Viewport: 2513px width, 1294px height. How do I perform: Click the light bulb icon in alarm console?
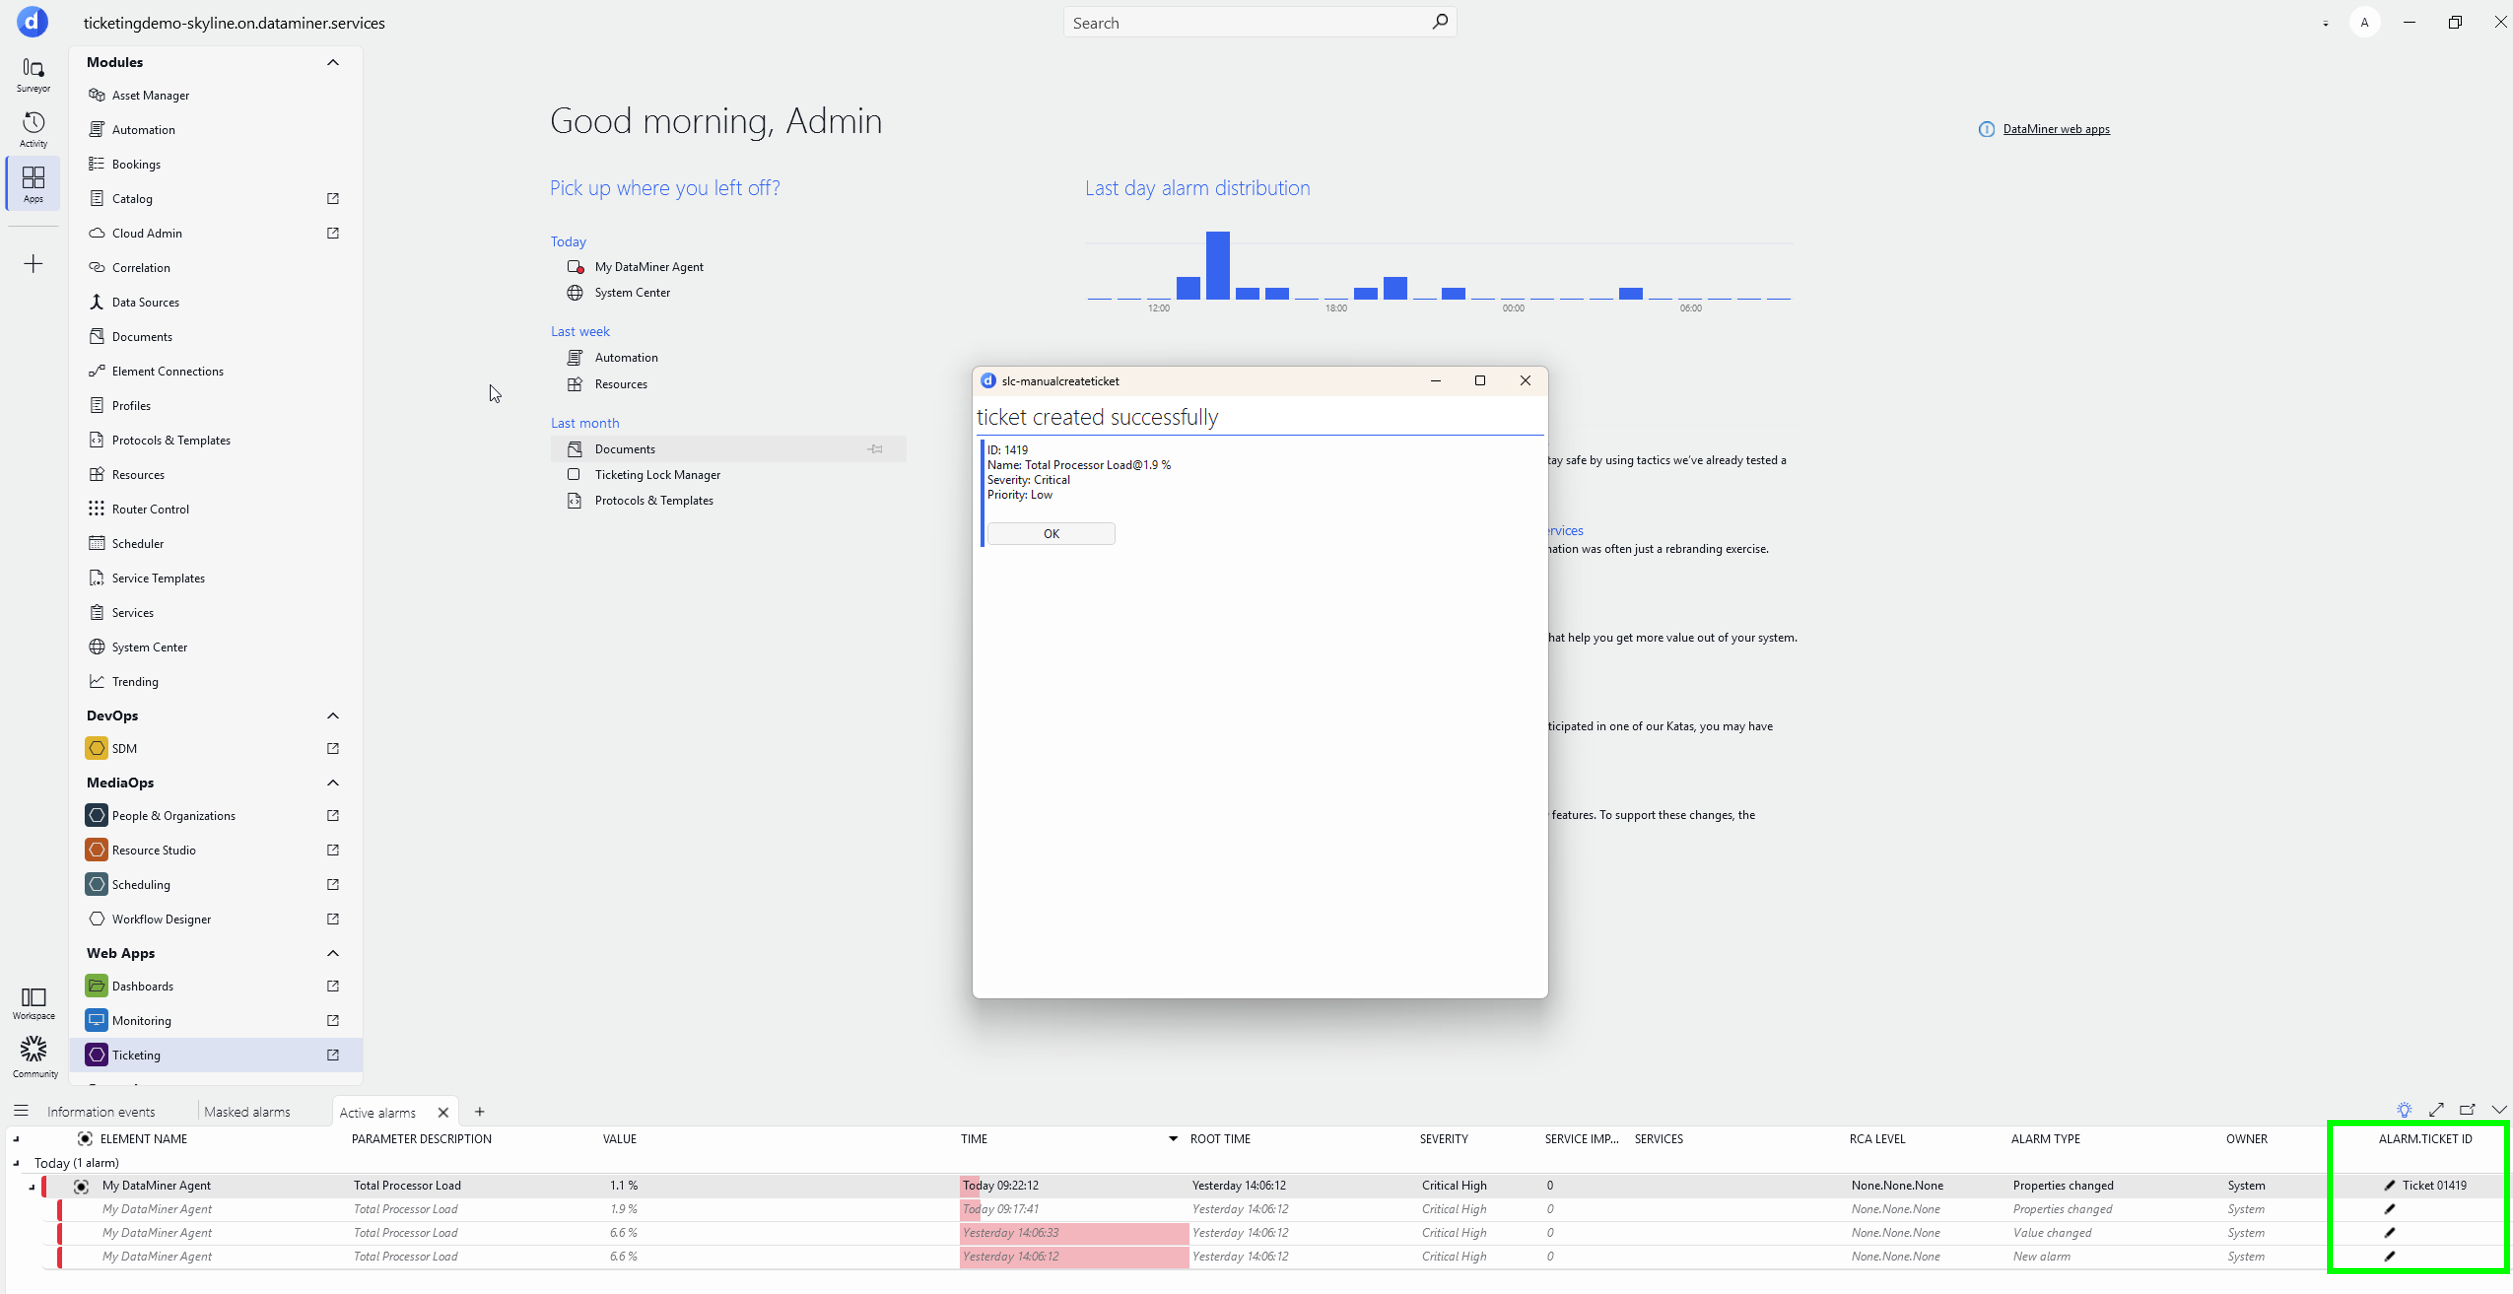coord(2404,1110)
